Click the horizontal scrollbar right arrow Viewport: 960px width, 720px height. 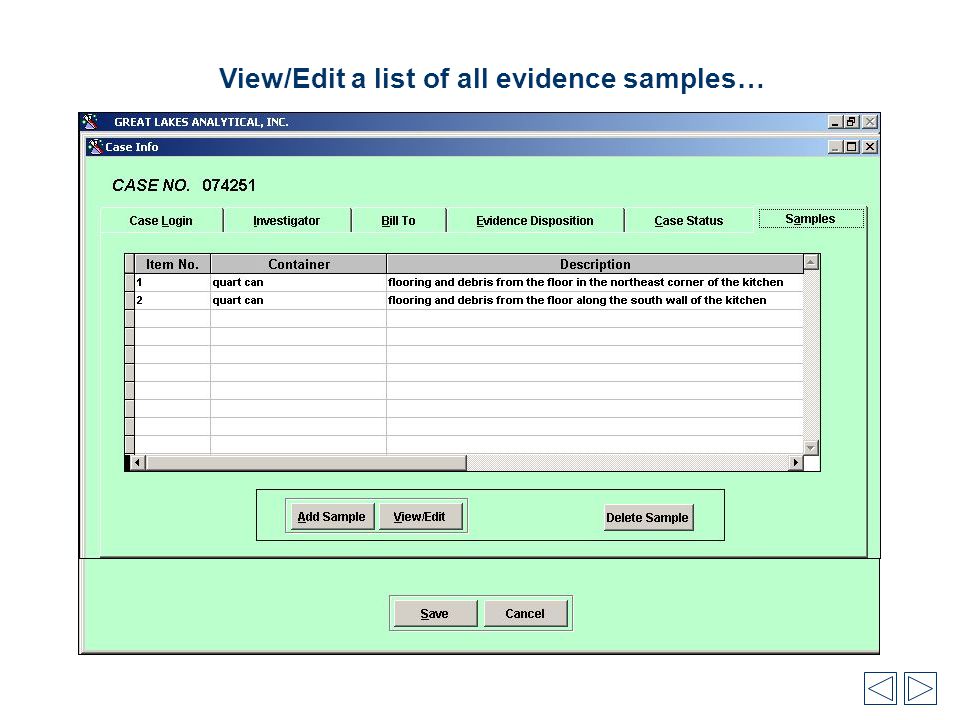coord(795,462)
